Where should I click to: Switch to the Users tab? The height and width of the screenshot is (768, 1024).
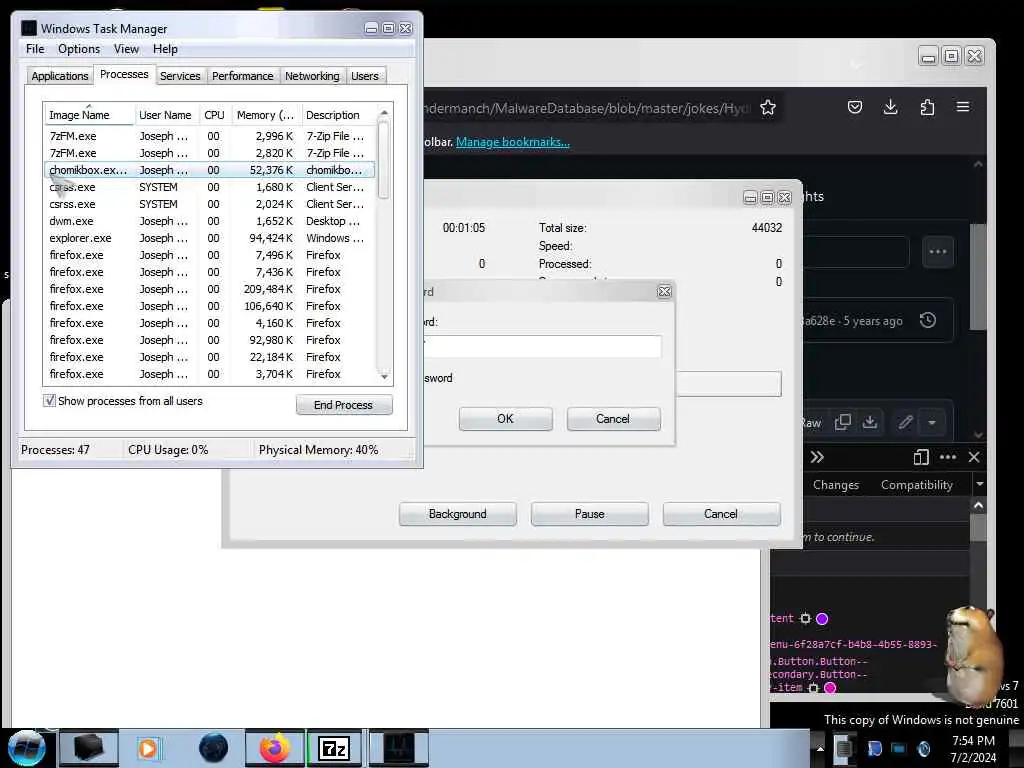pyautogui.click(x=364, y=76)
